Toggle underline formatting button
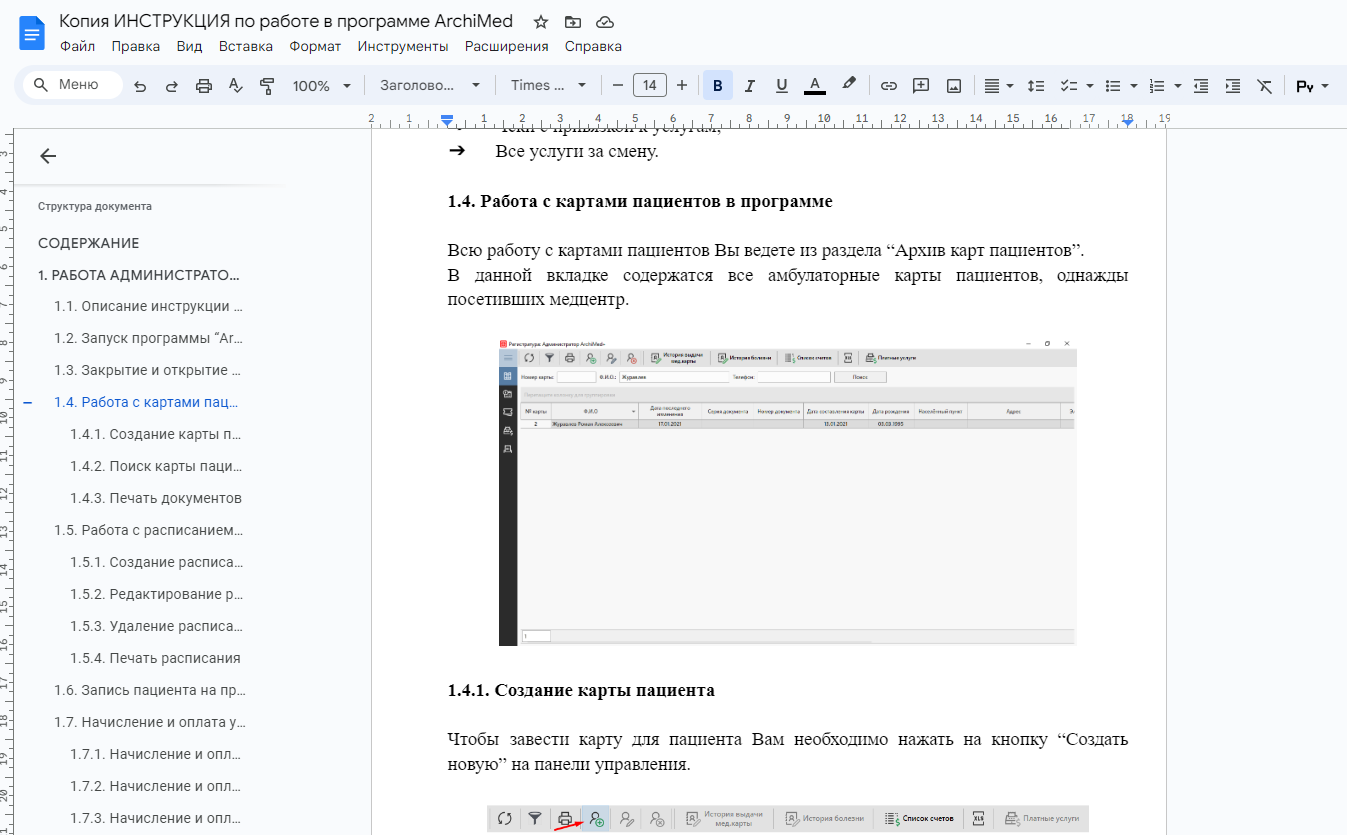Screen dimensions: 1347x835 [782, 86]
